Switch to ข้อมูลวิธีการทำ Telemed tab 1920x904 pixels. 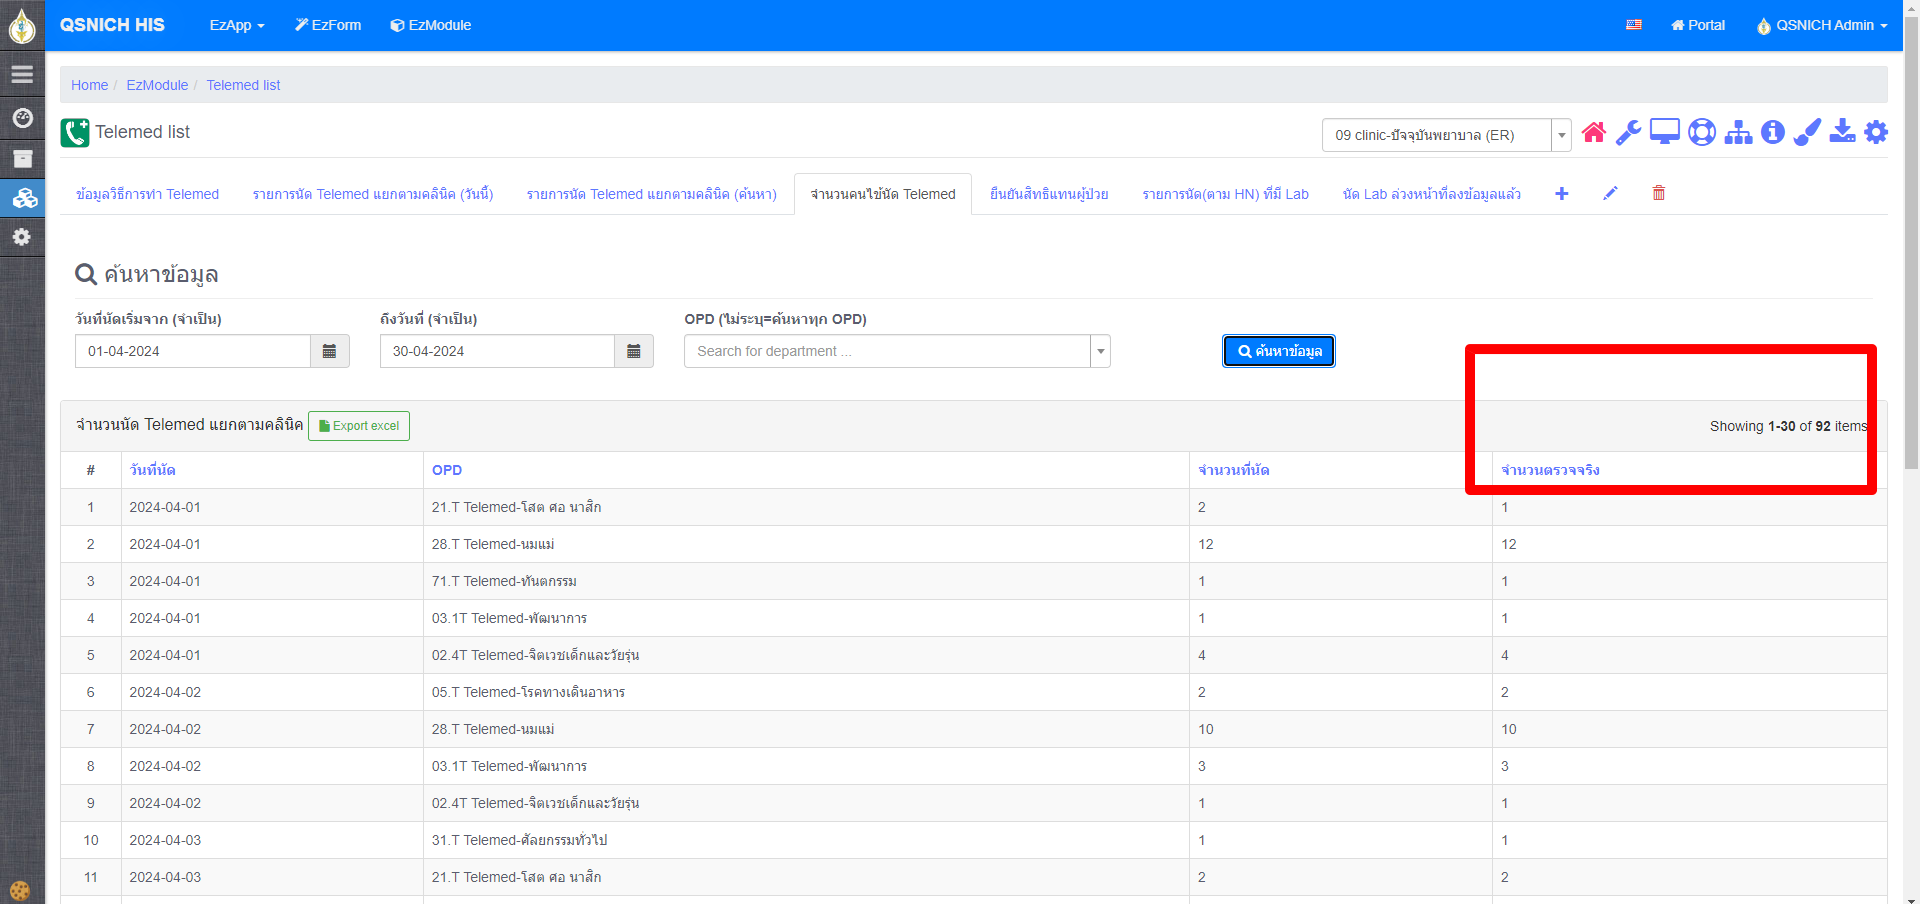[x=147, y=194]
